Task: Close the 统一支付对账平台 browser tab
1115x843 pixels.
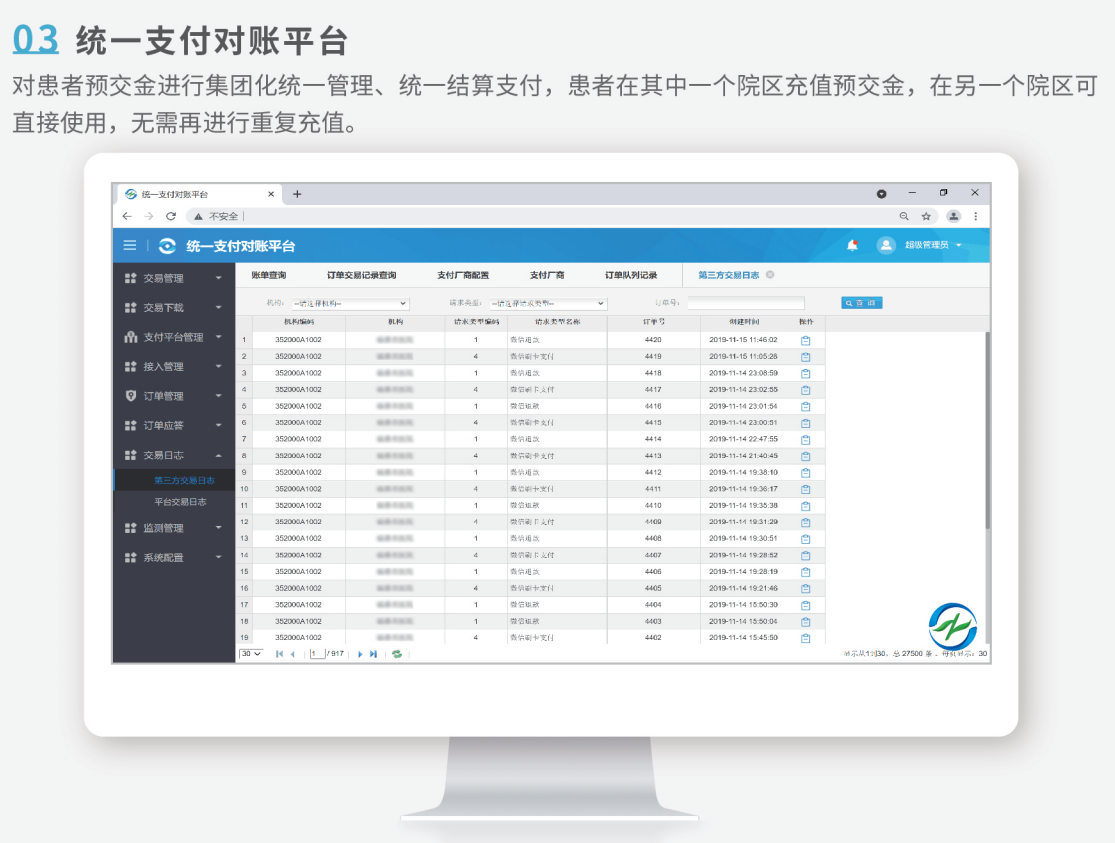Action: pyautogui.click(x=271, y=194)
